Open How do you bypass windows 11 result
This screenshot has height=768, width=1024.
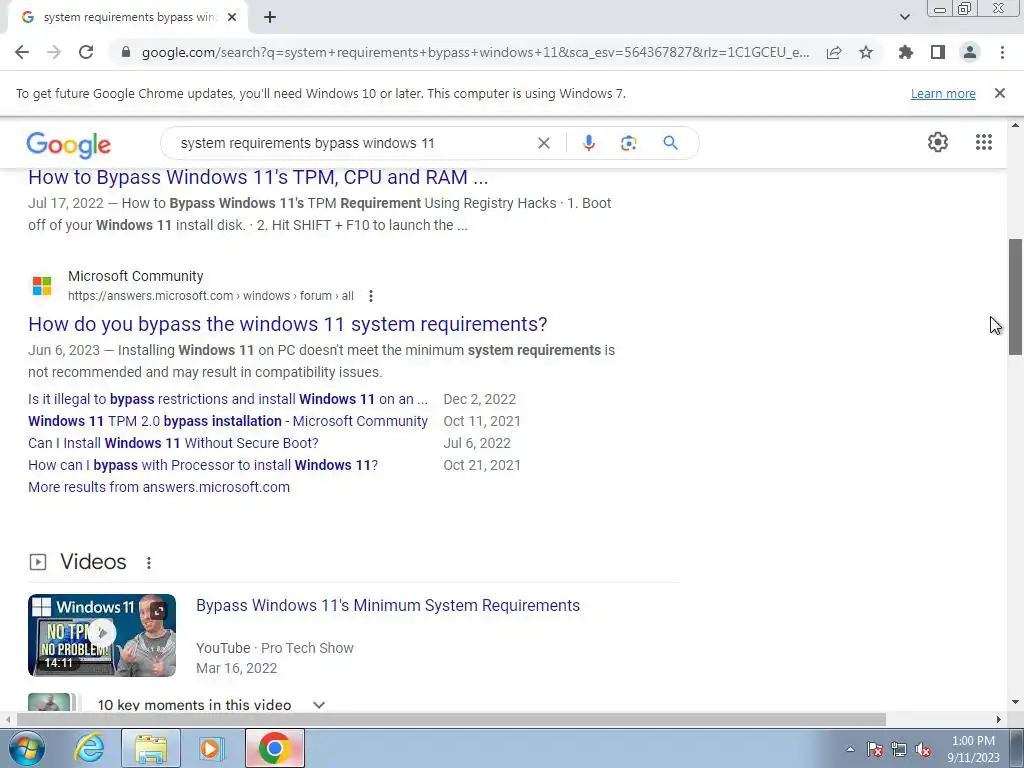287,324
